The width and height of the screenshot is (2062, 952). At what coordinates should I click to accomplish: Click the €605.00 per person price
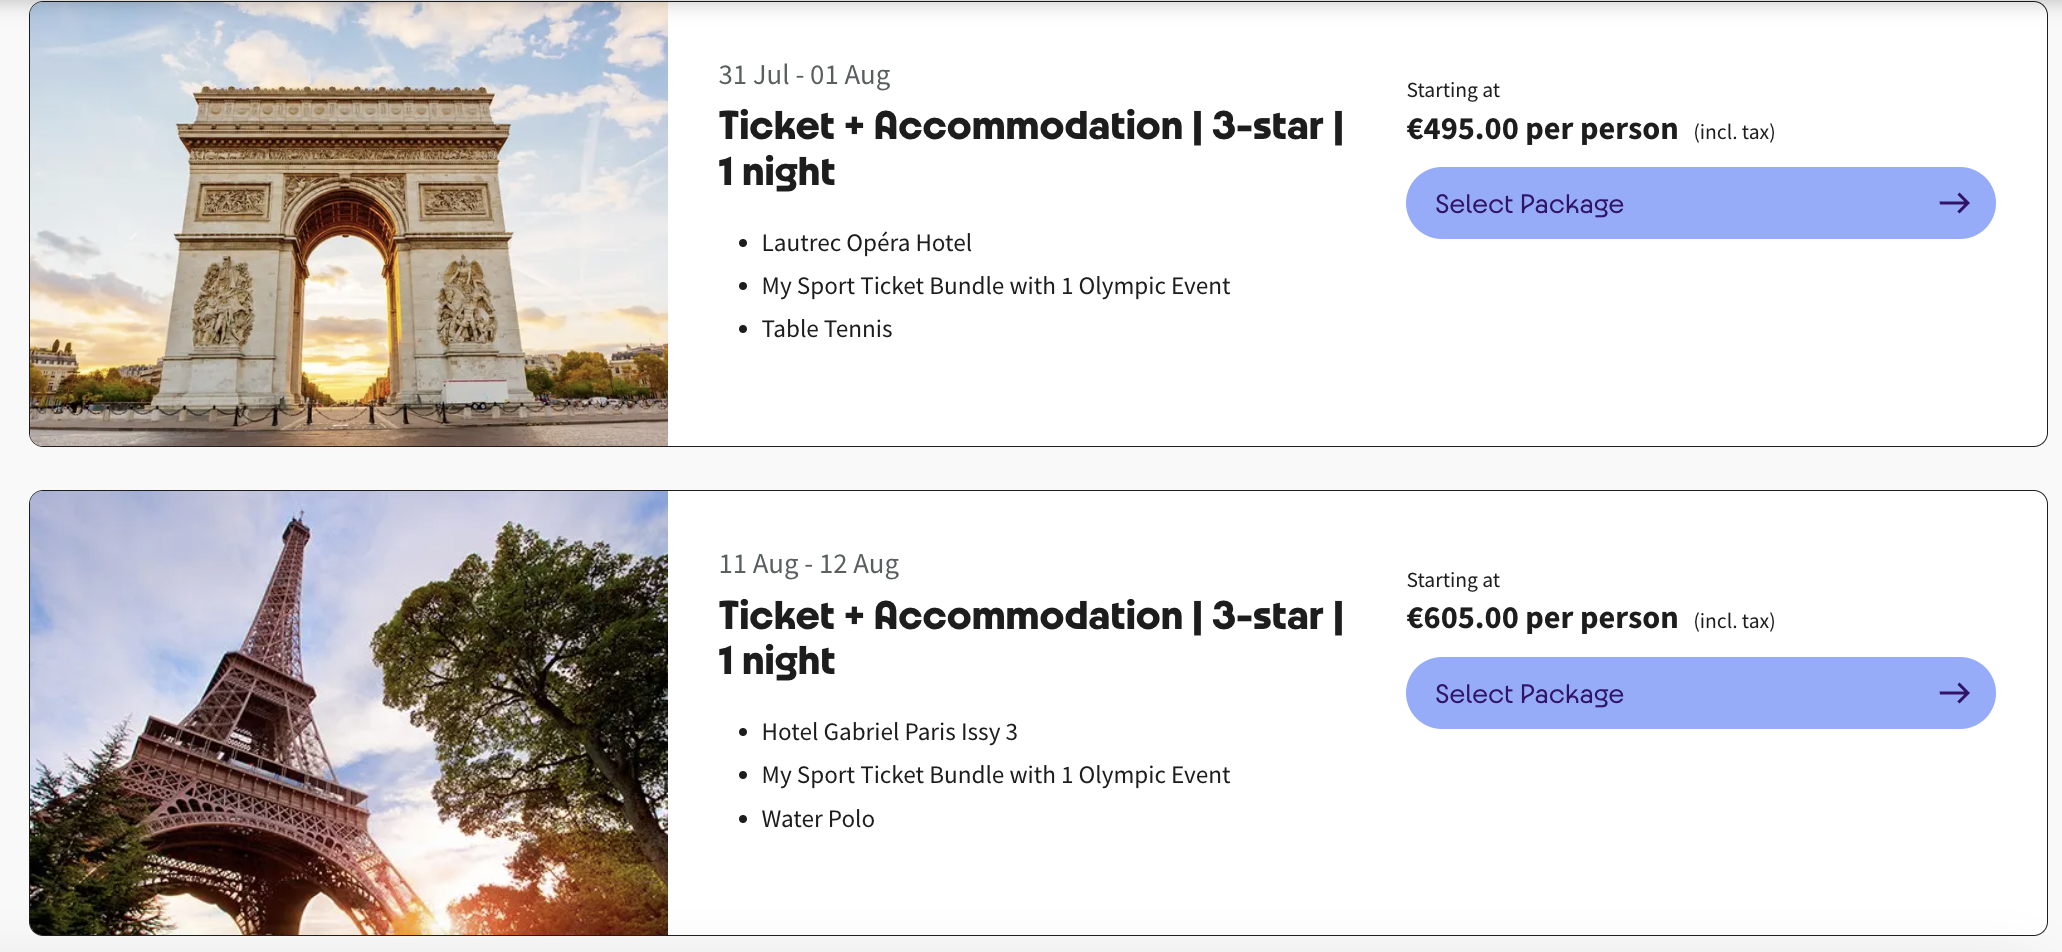[x=1541, y=618]
